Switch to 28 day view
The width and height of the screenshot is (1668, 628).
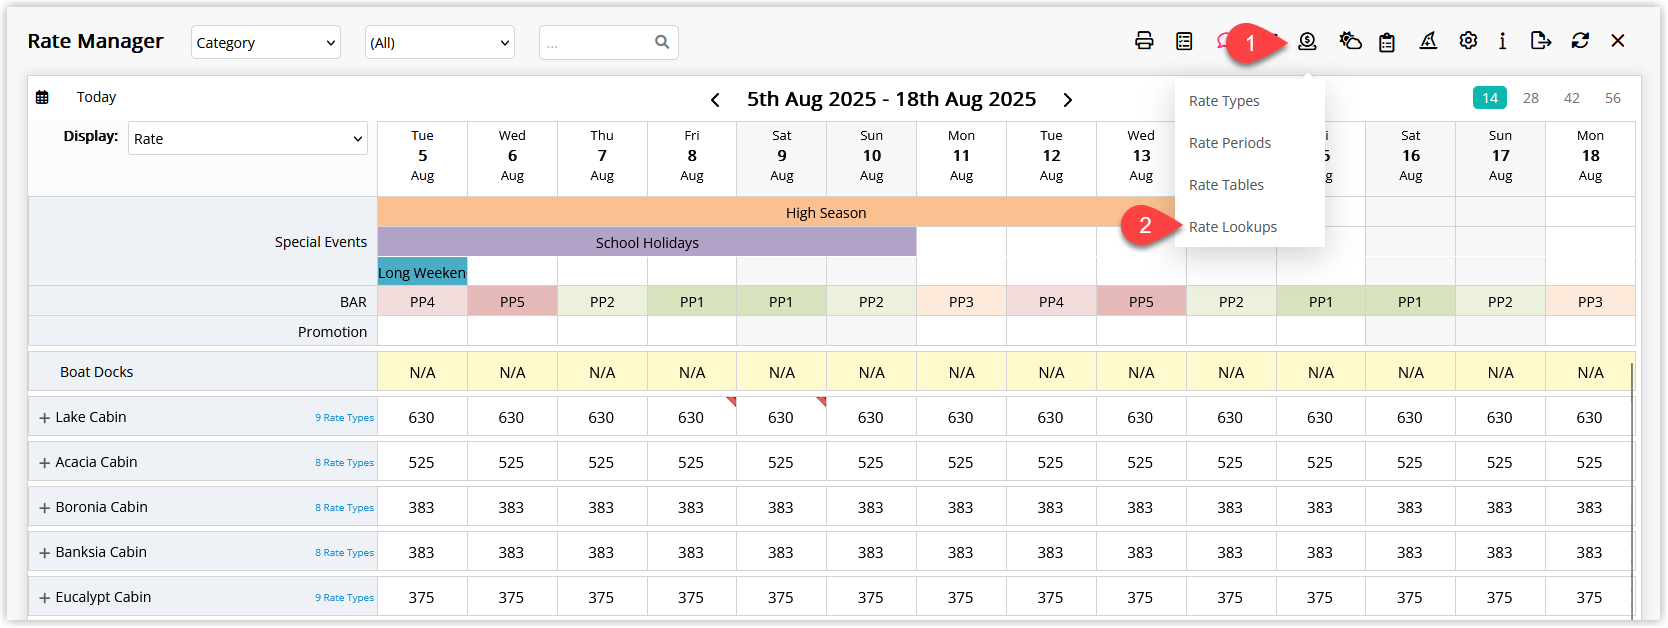[1531, 98]
